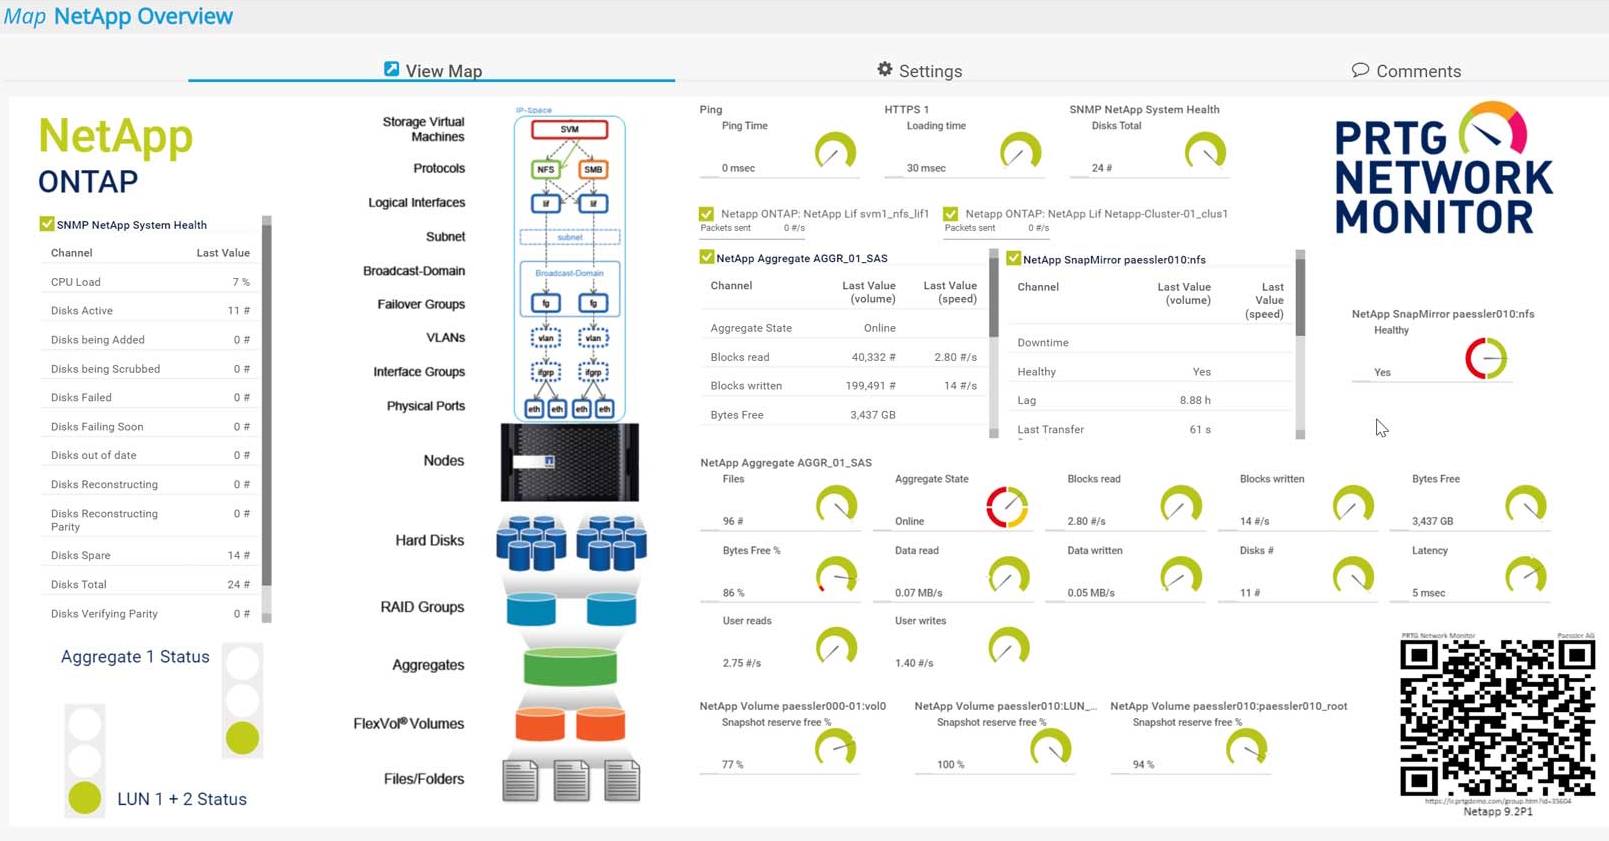
Task: Click the subnet box in the diagram
Action: pyautogui.click(x=569, y=237)
